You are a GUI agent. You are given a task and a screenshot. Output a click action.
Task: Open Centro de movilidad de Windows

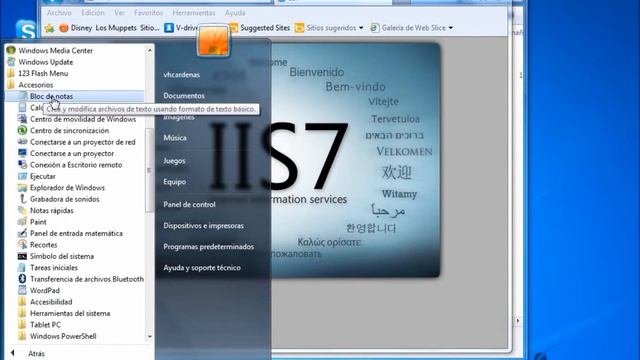pyautogui.click(x=83, y=119)
